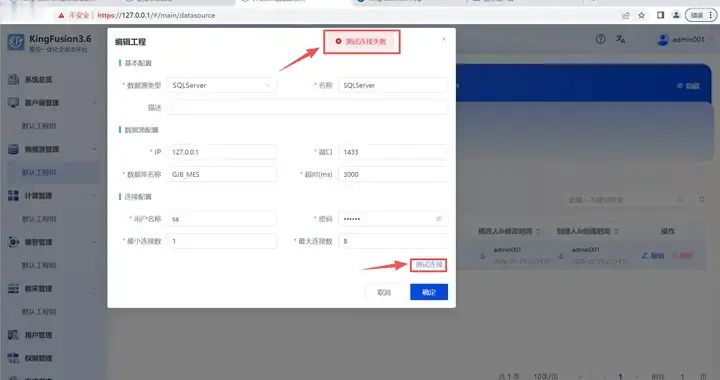The image size is (720, 380).
Task: Collapse the 报警管理 menu chevron
Action: 94,242
